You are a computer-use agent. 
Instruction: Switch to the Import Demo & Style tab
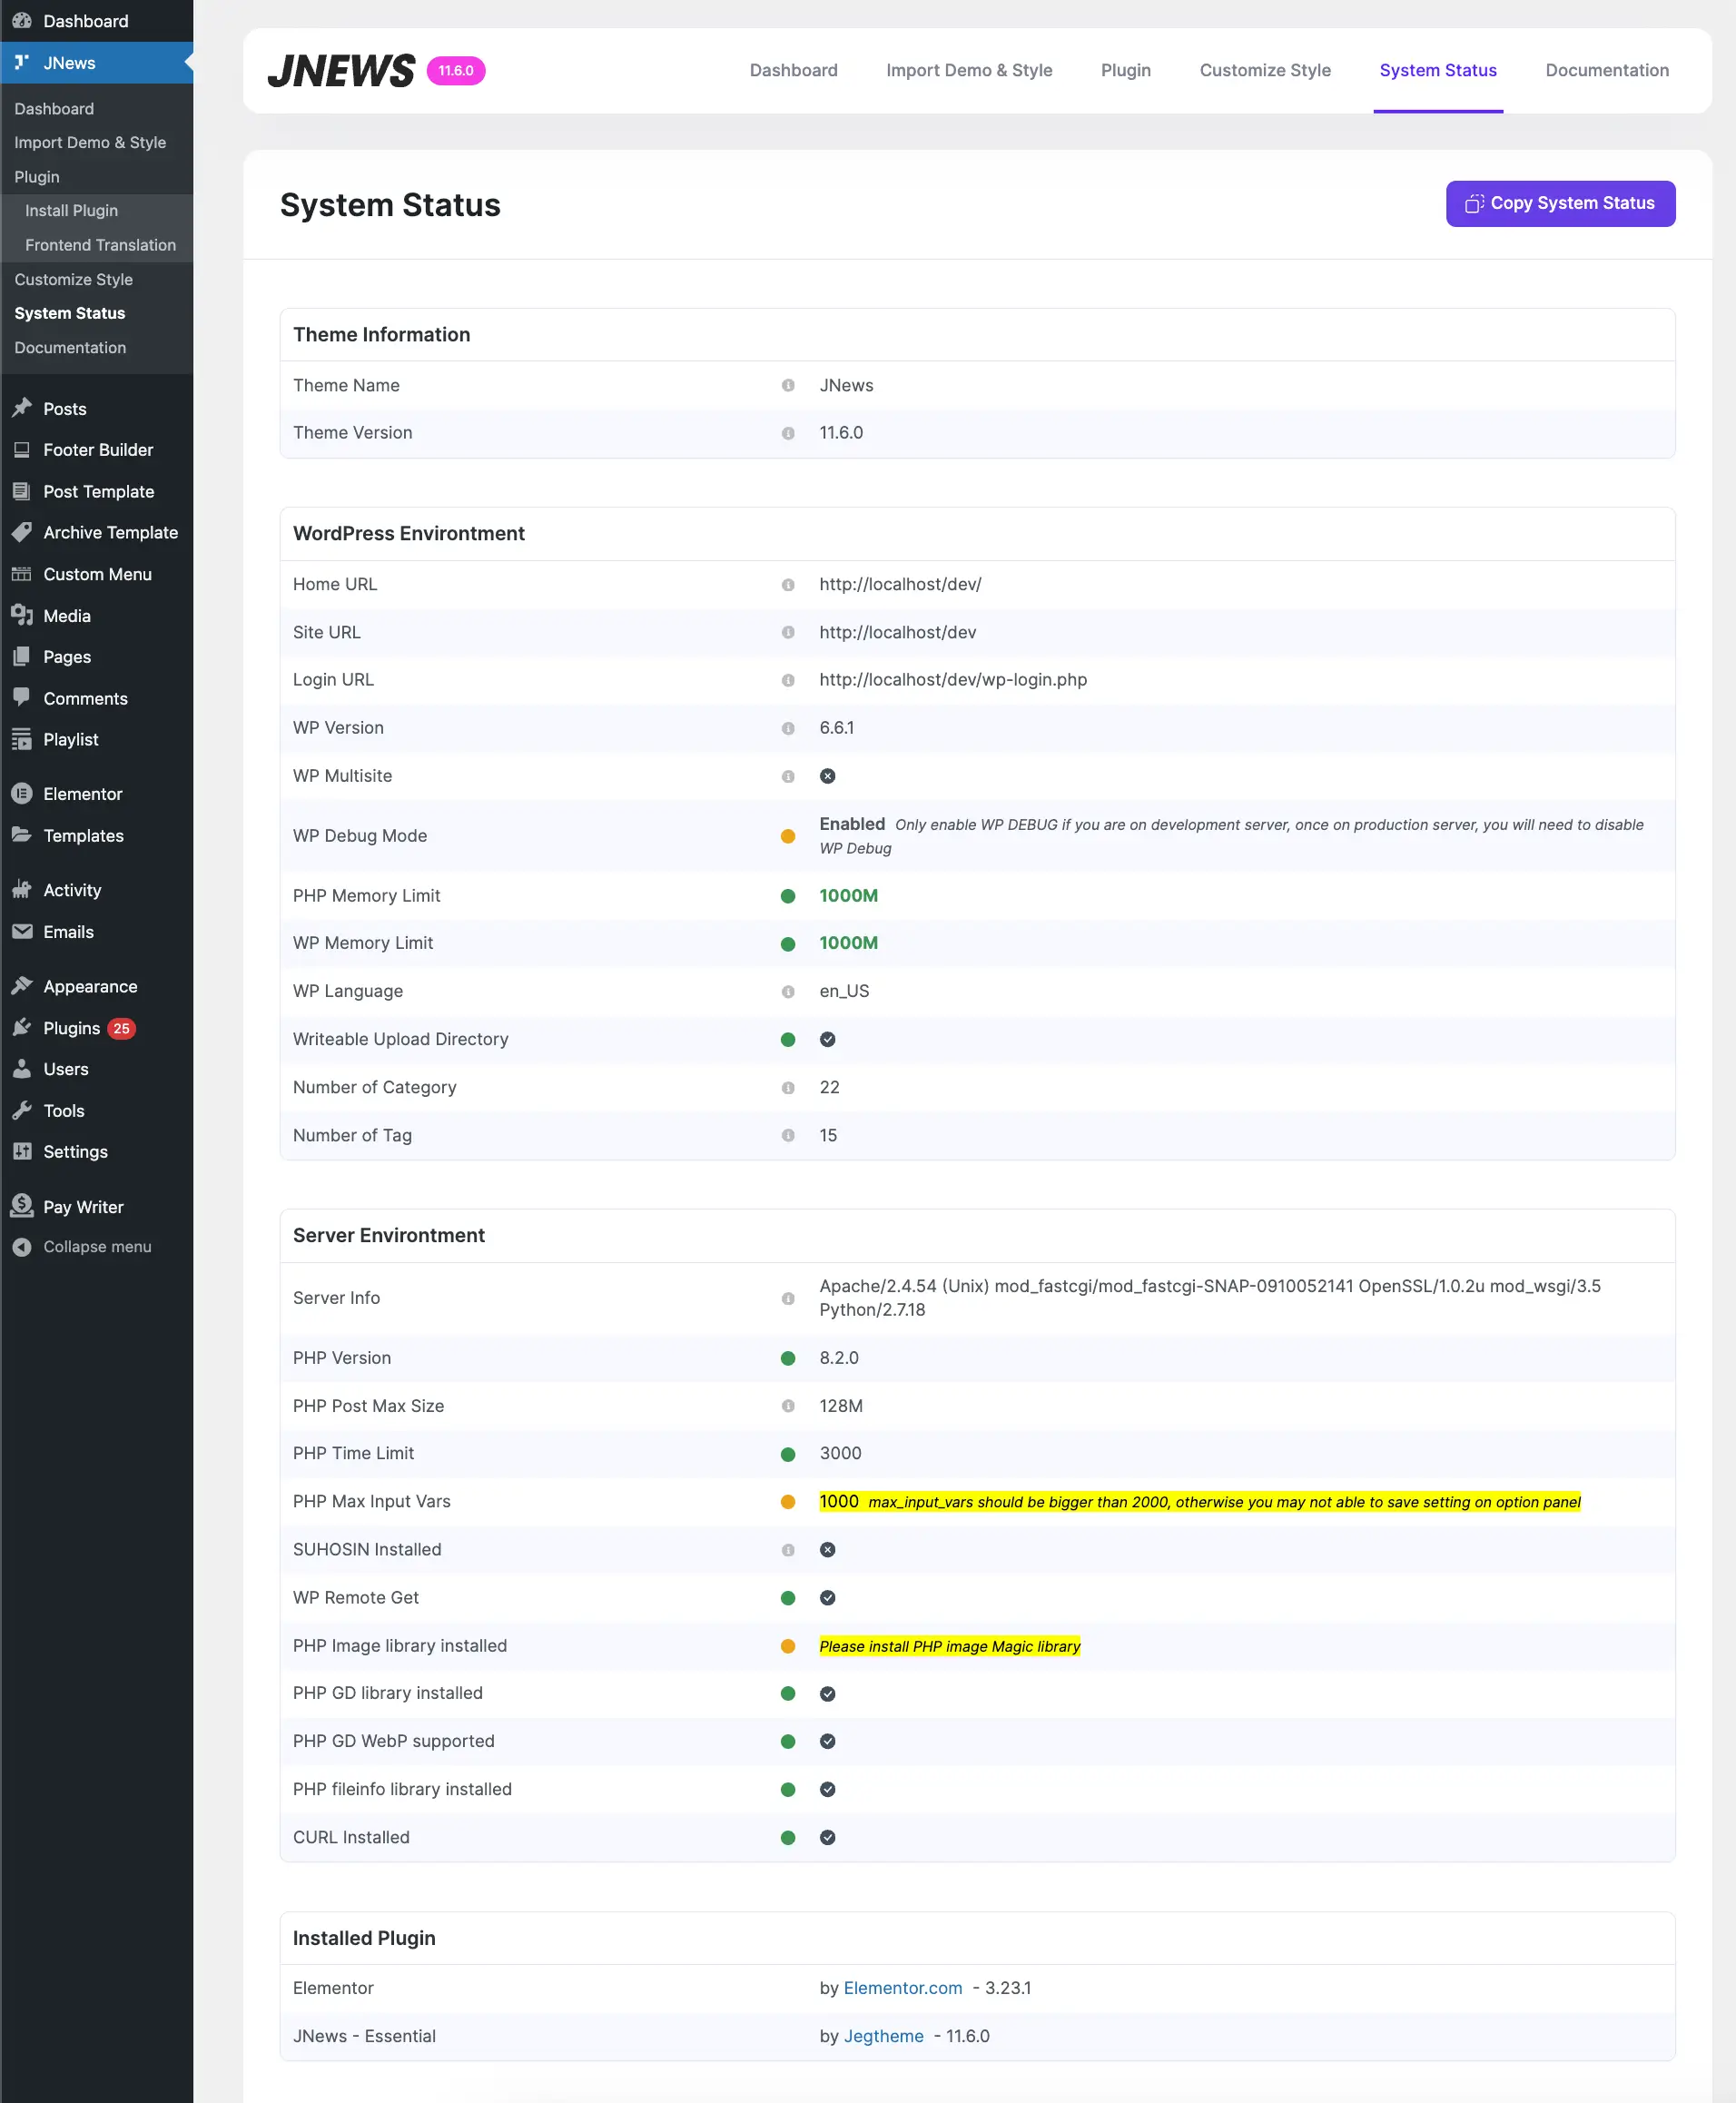(968, 70)
